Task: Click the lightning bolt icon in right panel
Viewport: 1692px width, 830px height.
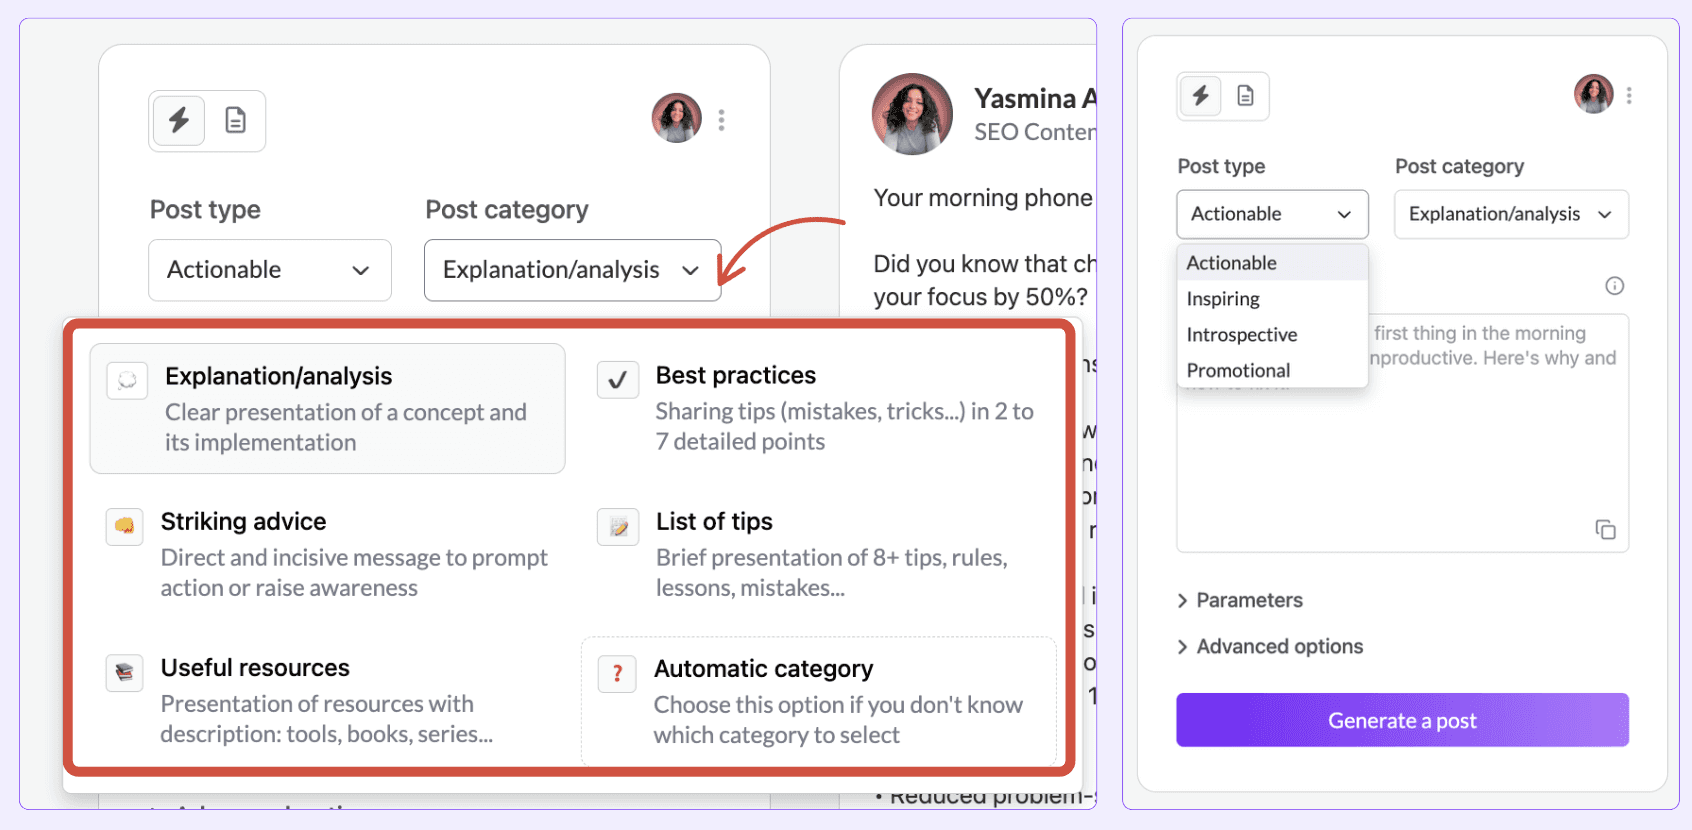Action: point(1200,96)
